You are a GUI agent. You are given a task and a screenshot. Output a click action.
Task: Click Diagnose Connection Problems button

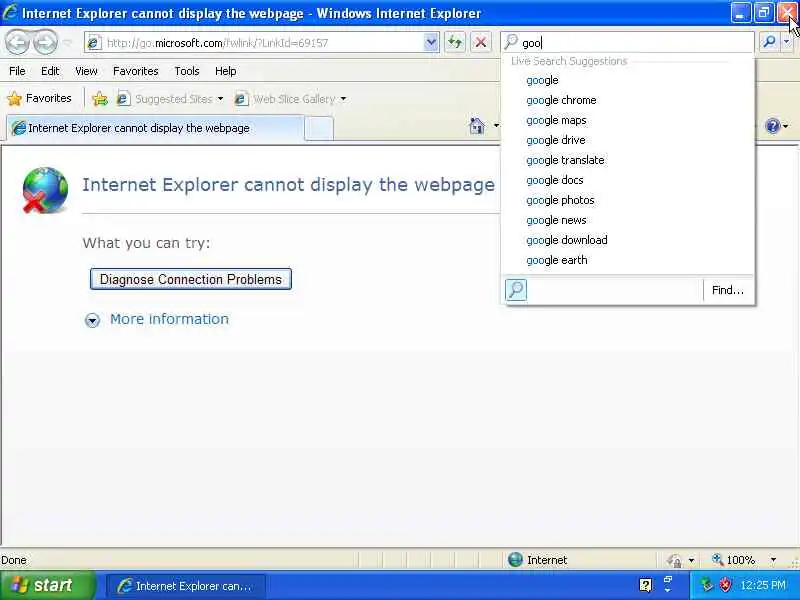click(191, 279)
